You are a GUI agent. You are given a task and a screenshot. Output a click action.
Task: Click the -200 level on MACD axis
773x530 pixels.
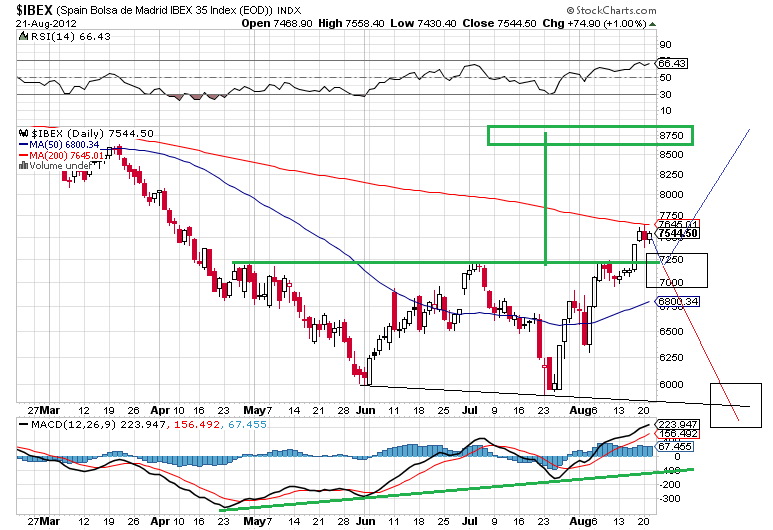coord(670,485)
